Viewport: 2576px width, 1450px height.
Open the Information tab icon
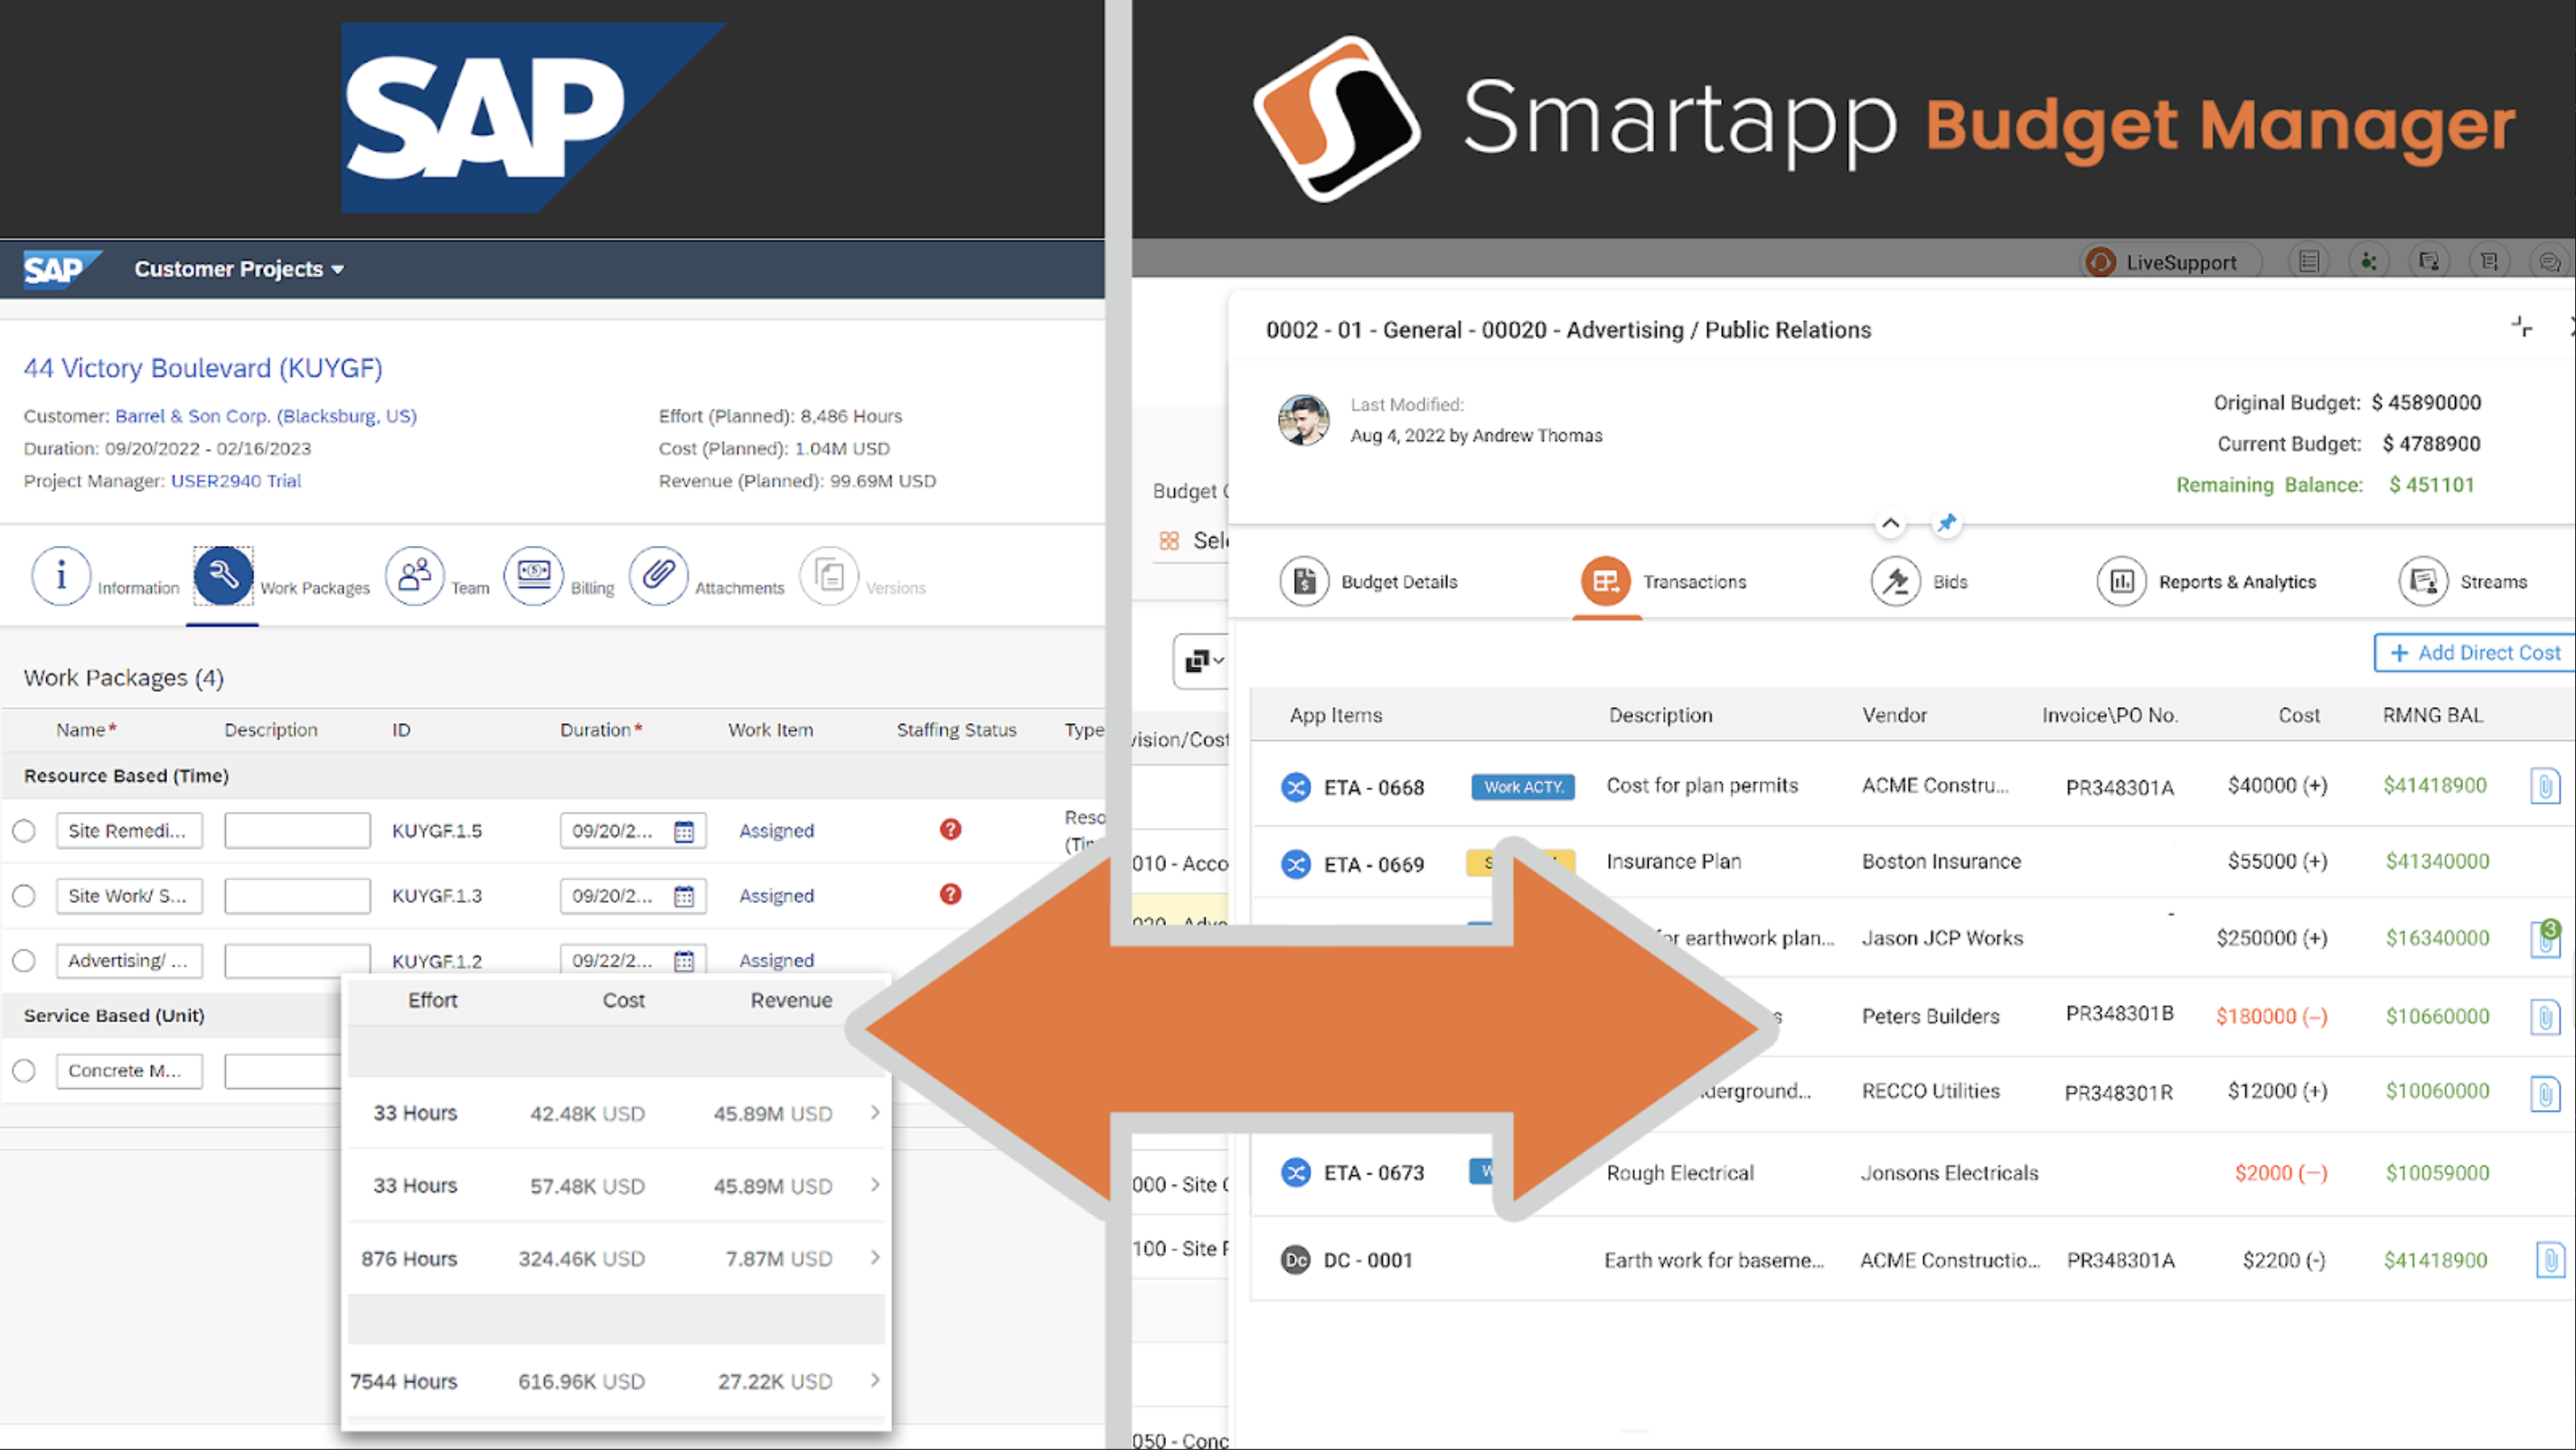[61, 575]
